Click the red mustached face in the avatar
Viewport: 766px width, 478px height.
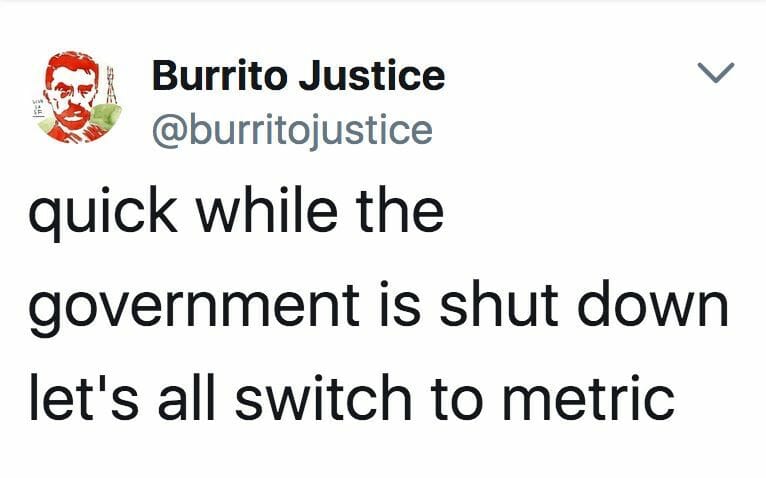coord(71,95)
